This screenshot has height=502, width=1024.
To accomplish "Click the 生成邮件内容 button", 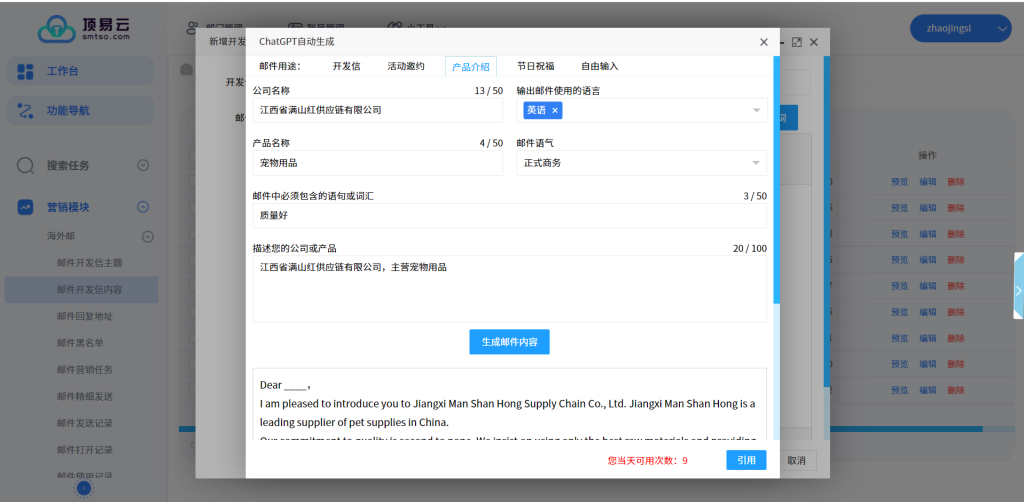I will (x=509, y=342).
